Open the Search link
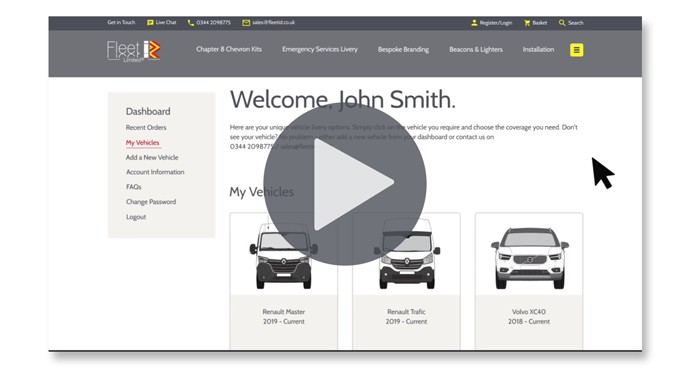This screenshot has height=368, width=690. tap(576, 23)
